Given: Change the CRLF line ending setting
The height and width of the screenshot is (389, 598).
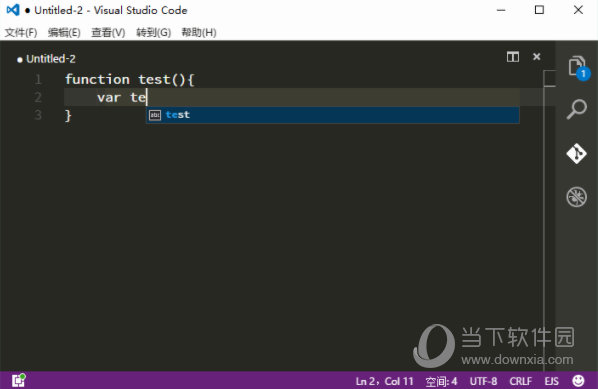Looking at the screenshot, I should [x=521, y=381].
